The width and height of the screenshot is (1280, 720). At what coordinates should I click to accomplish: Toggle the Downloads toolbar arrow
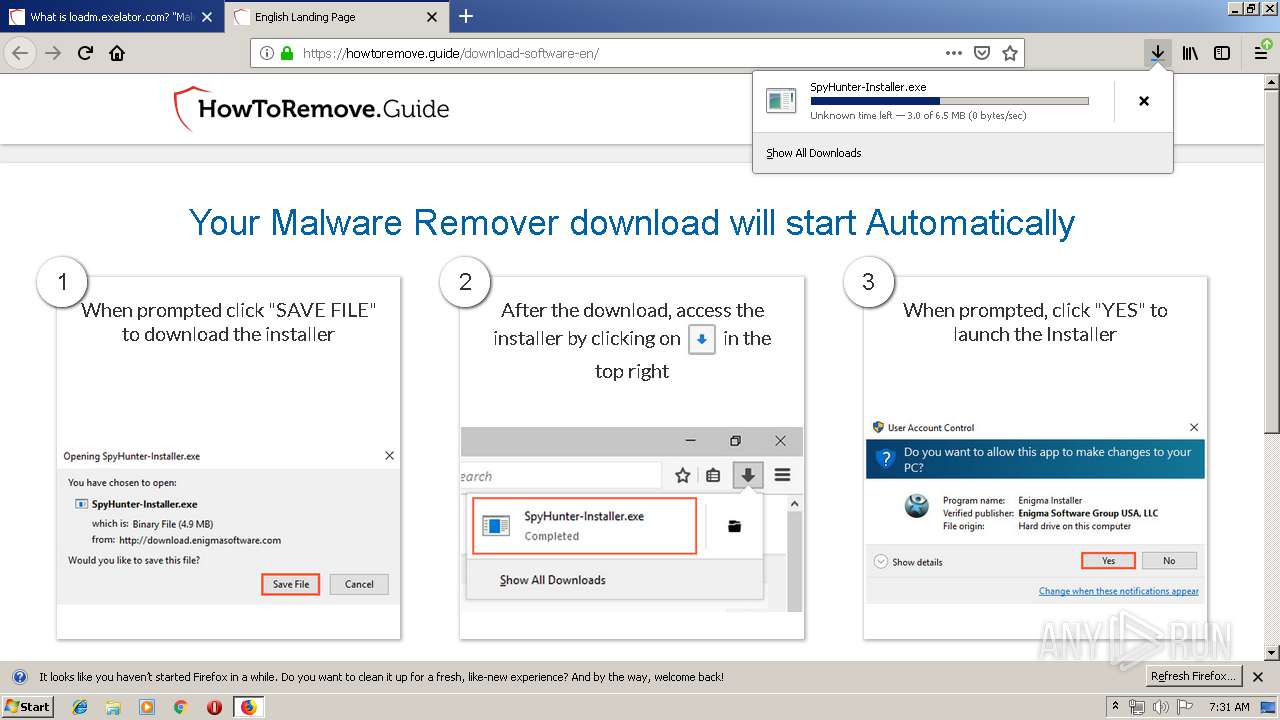(x=1157, y=53)
